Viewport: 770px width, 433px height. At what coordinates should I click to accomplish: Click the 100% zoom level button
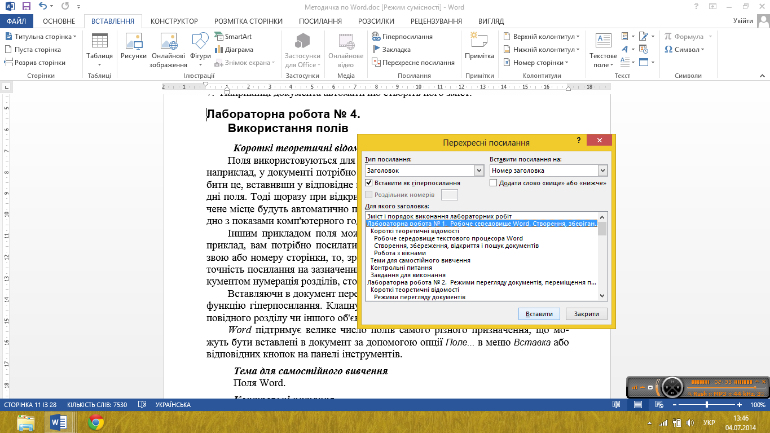758,405
